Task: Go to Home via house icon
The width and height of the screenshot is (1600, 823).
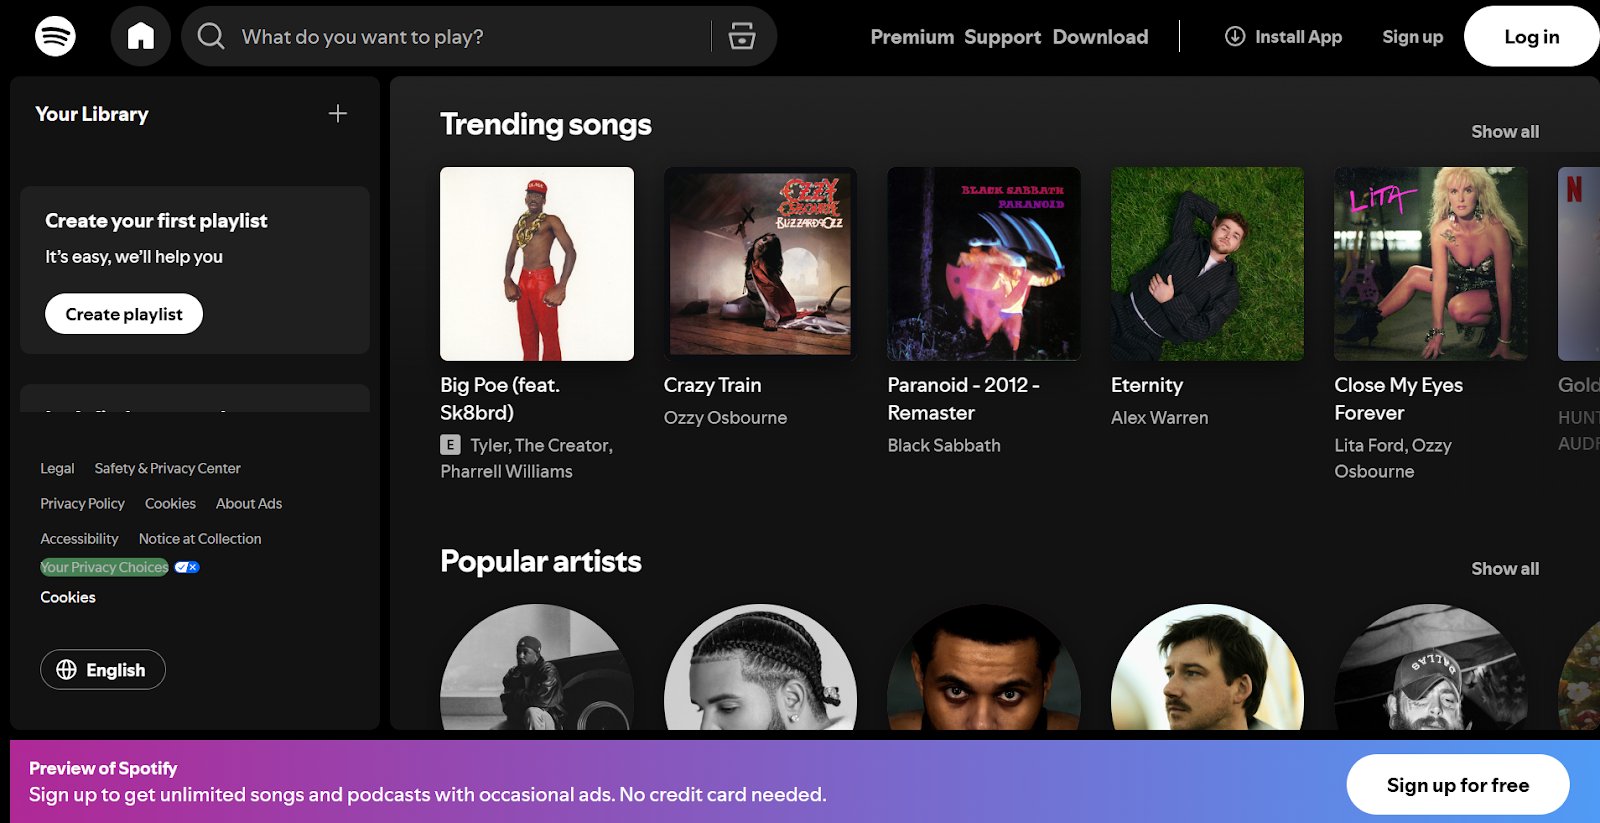Action: click(141, 36)
